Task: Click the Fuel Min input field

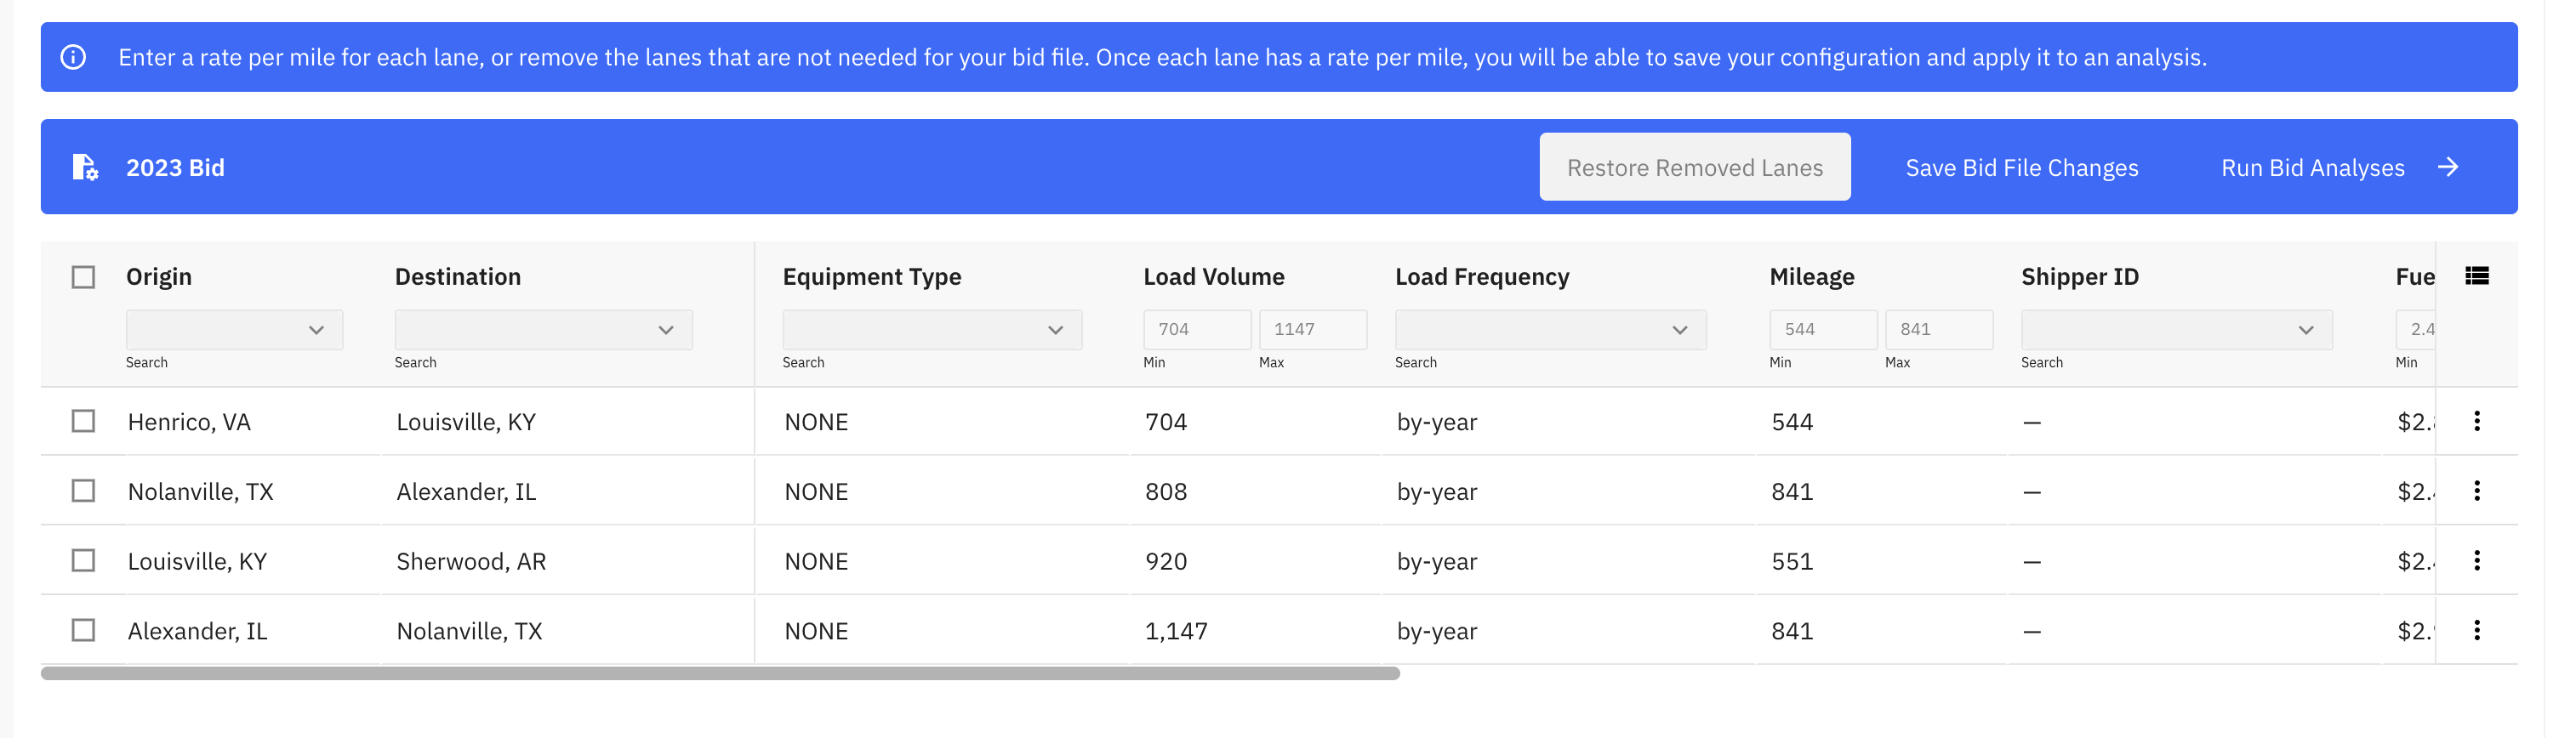Action: (x=2415, y=329)
